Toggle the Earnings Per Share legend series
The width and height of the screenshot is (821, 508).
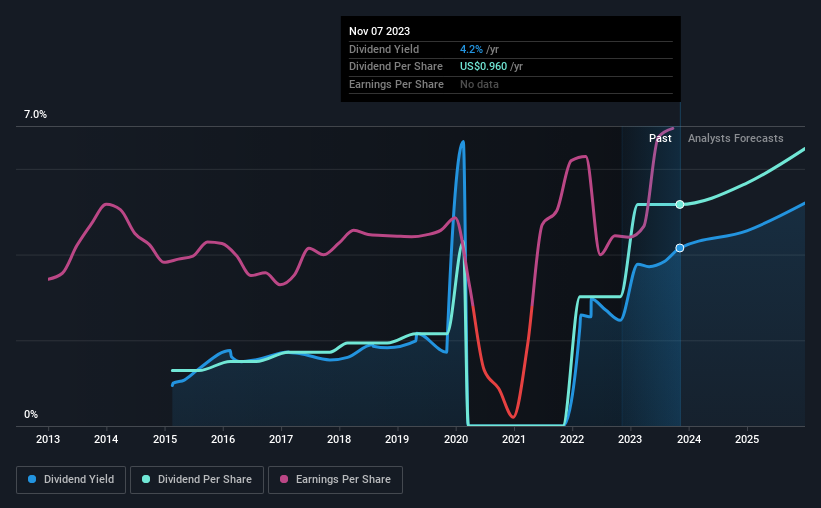(335, 480)
